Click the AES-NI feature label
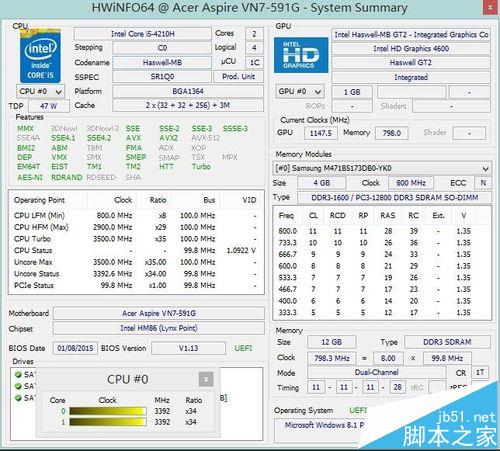Image resolution: width=500 pixels, height=451 pixels. pos(30,177)
